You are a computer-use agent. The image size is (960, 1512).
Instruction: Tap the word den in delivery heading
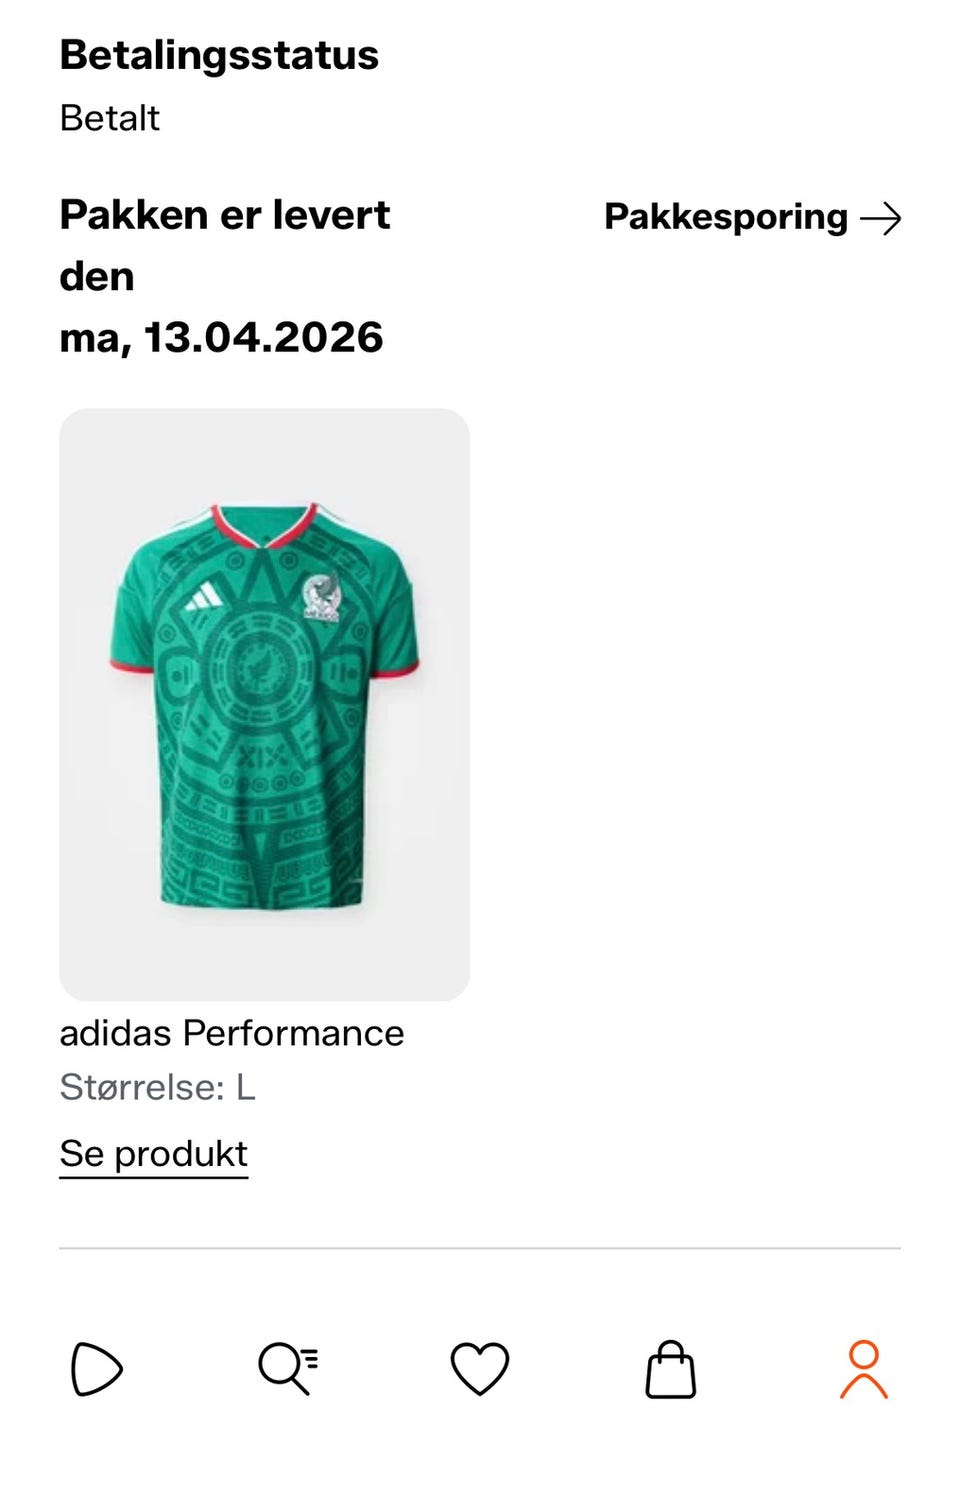coord(96,277)
